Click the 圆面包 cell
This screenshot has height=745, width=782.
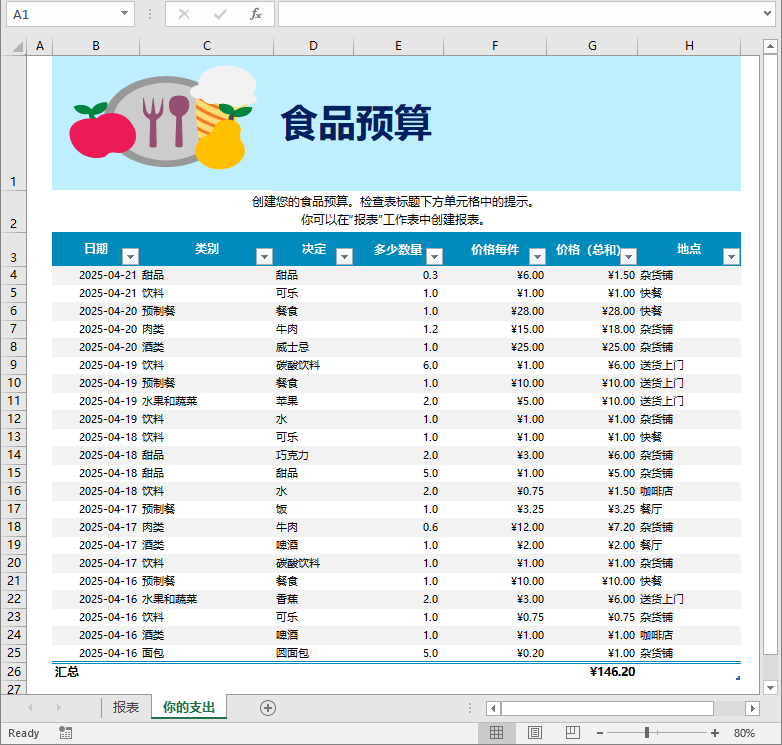click(x=313, y=653)
